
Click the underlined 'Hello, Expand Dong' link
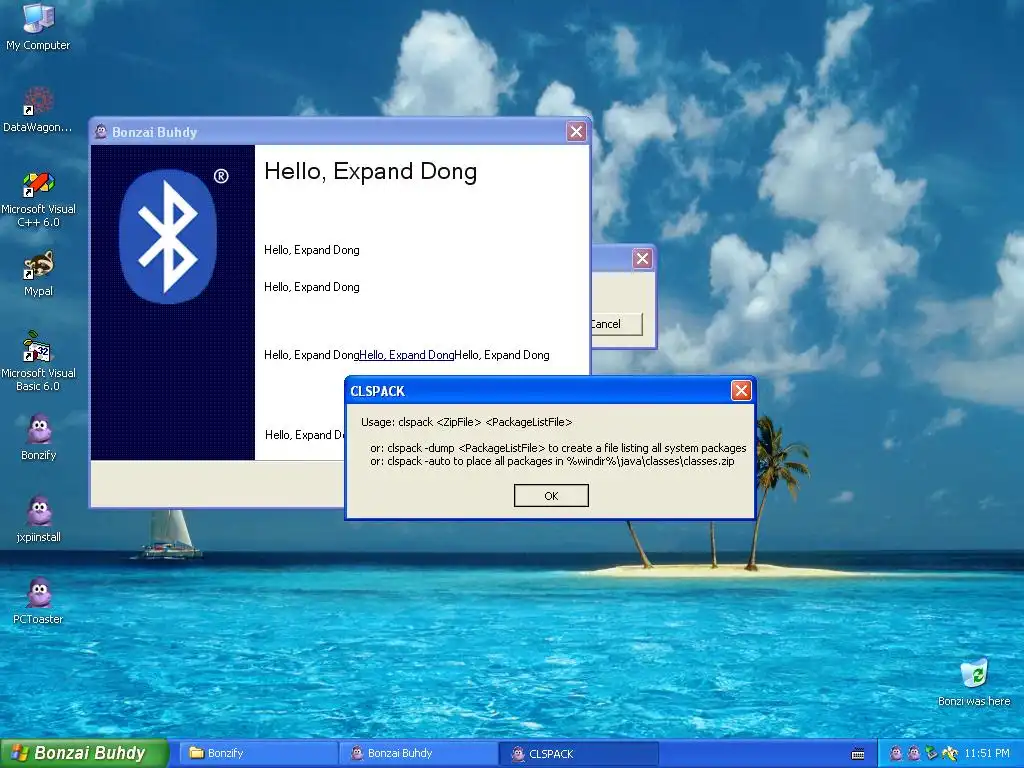(407, 355)
